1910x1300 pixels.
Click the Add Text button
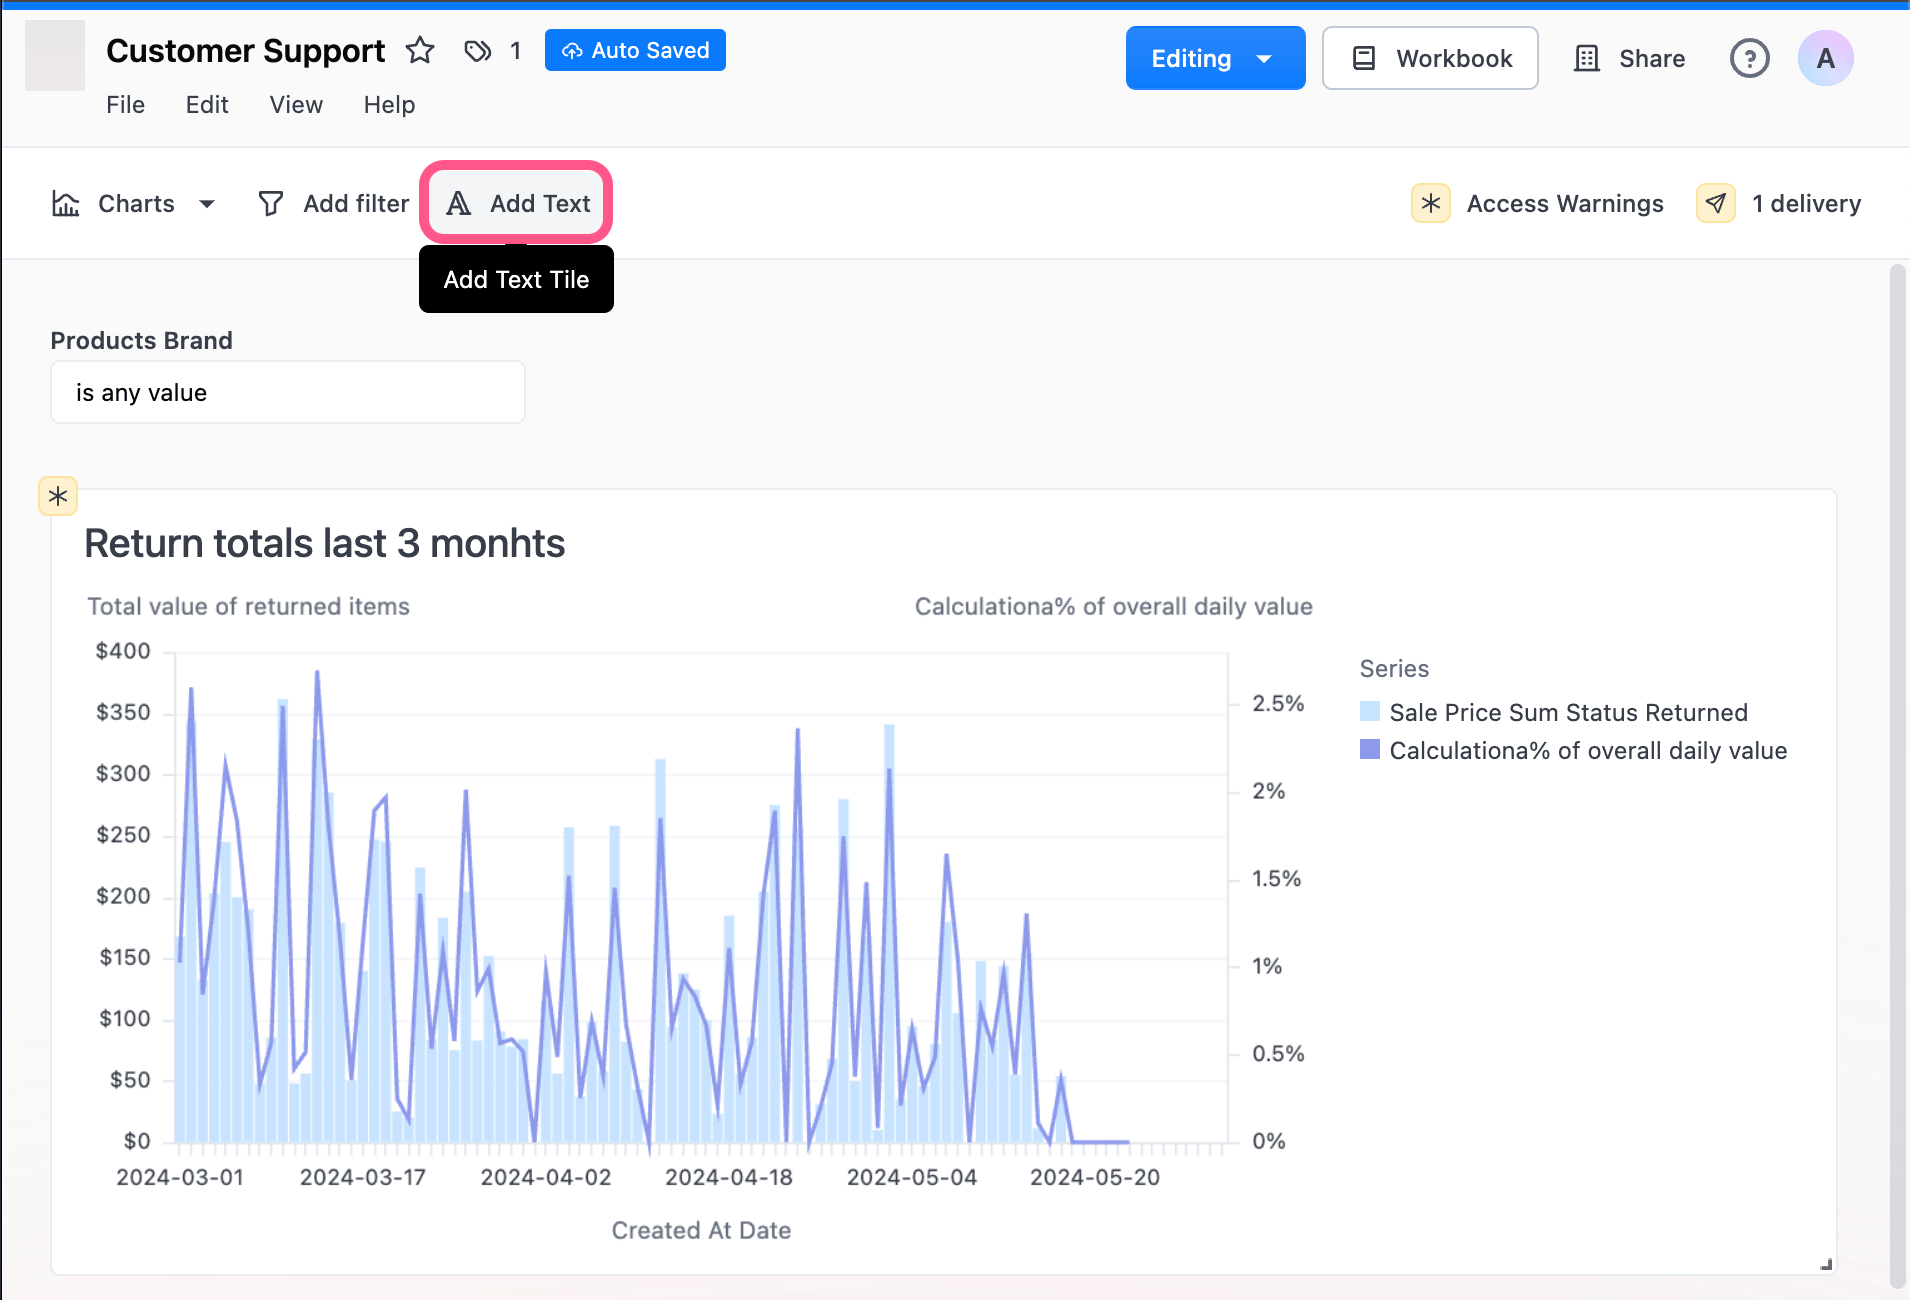click(517, 203)
